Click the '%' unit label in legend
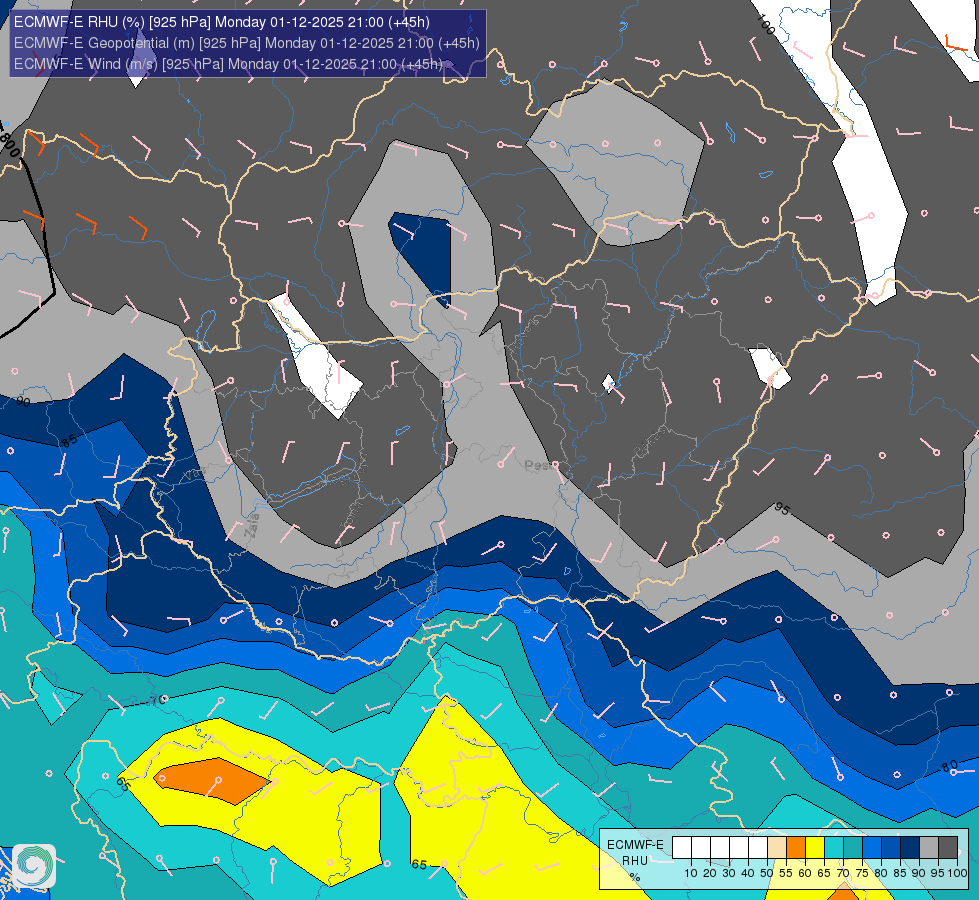The image size is (979, 900). pyautogui.click(x=635, y=877)
